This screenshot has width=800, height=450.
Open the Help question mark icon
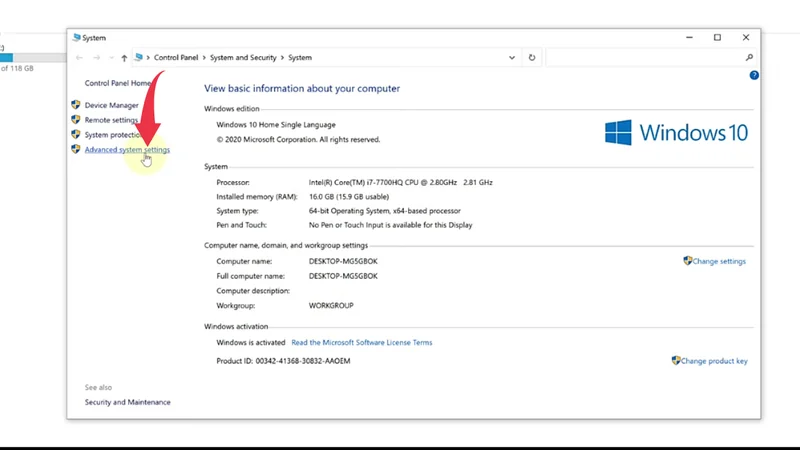[754, 75]
